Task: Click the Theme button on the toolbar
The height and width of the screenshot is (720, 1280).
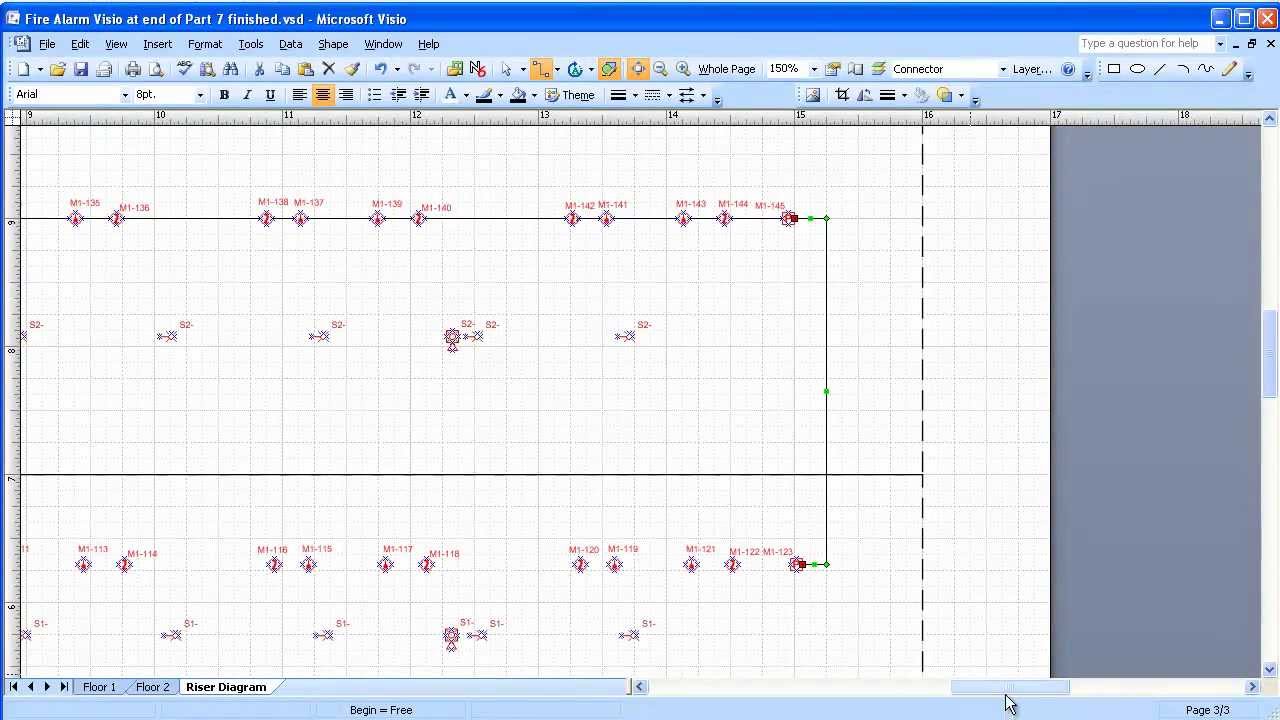Action: coord(569,94)
